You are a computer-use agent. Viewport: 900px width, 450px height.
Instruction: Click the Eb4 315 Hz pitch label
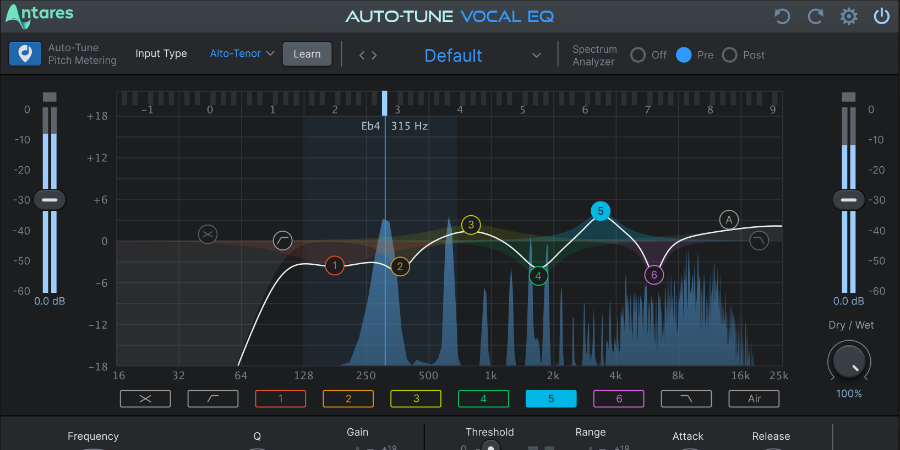click(x=394, y=126)
